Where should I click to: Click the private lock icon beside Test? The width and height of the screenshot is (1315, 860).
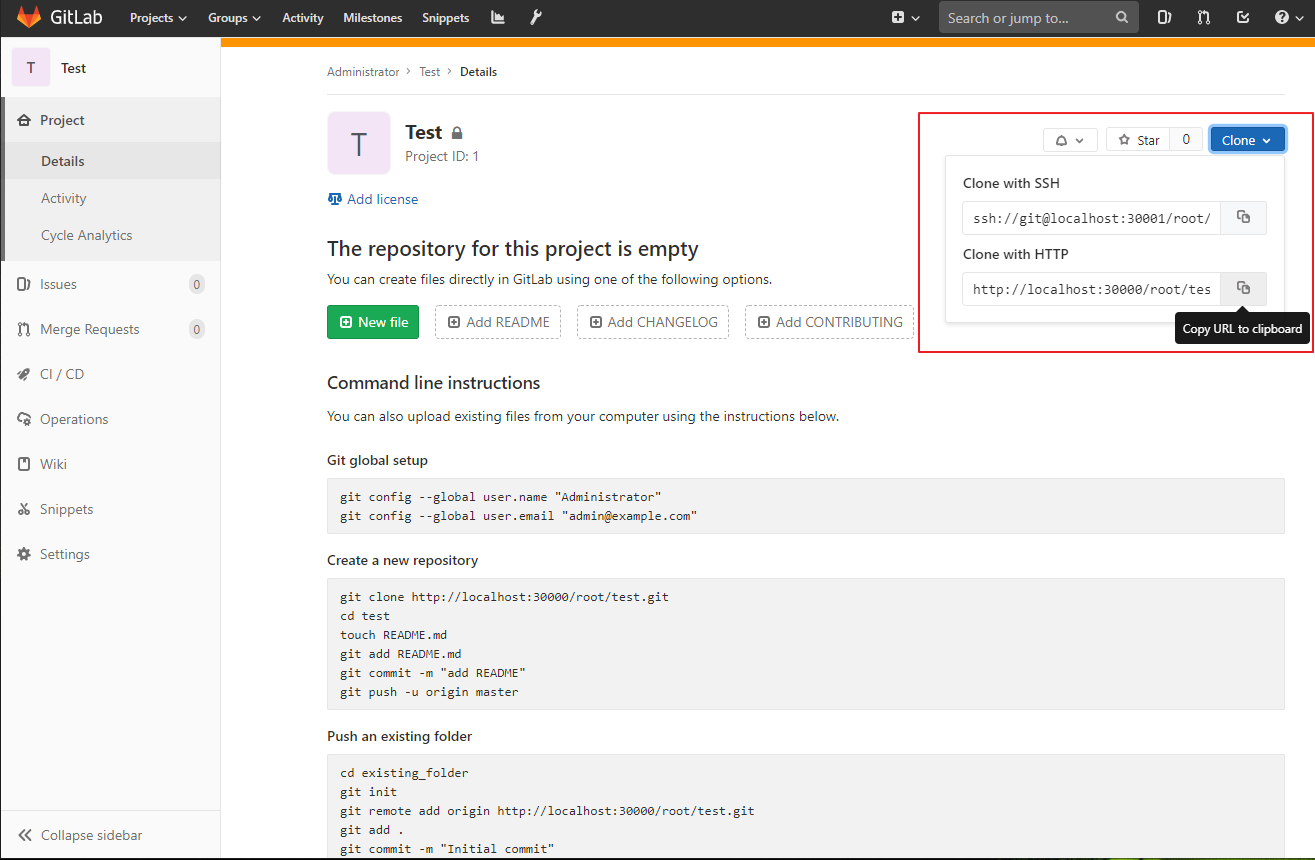[x=457, y=133]
